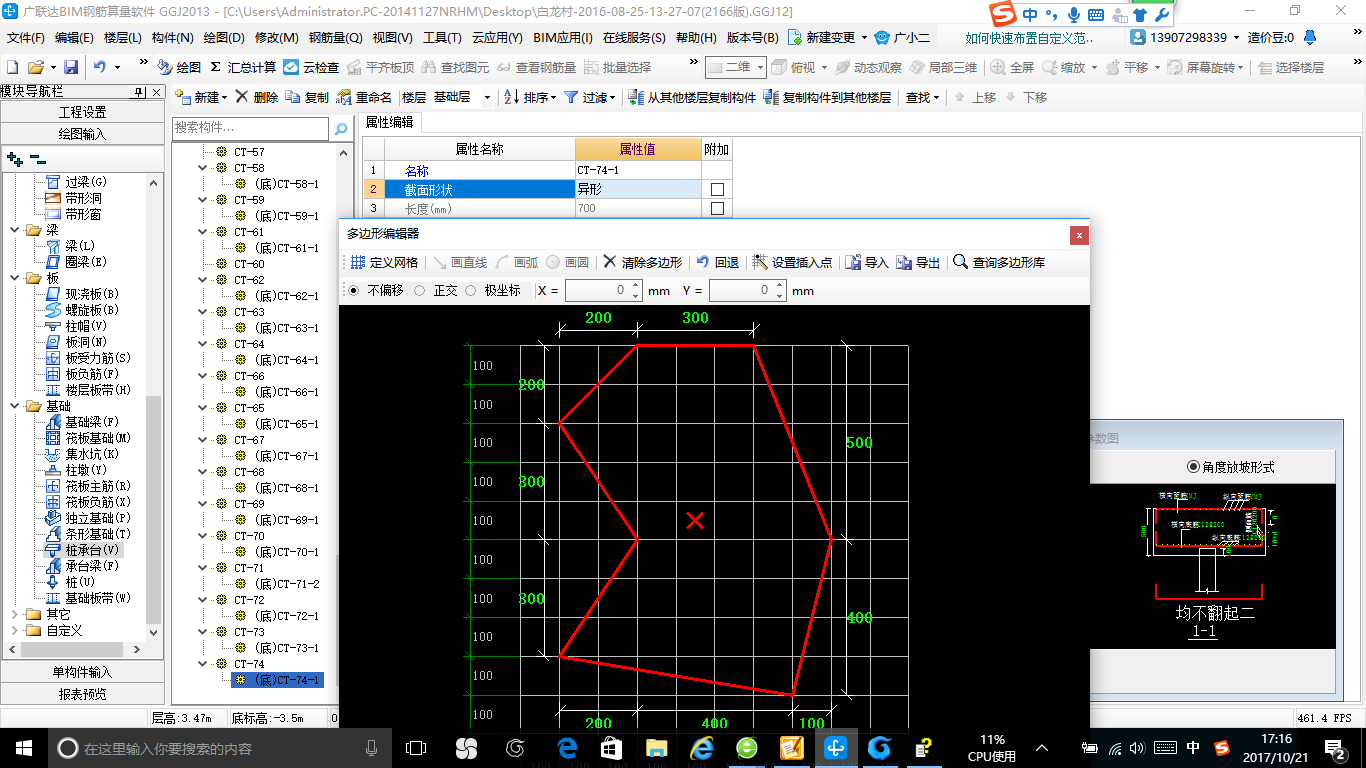Click 导出 export in polygon editor
1366x768 pixels.
(918, 262)
